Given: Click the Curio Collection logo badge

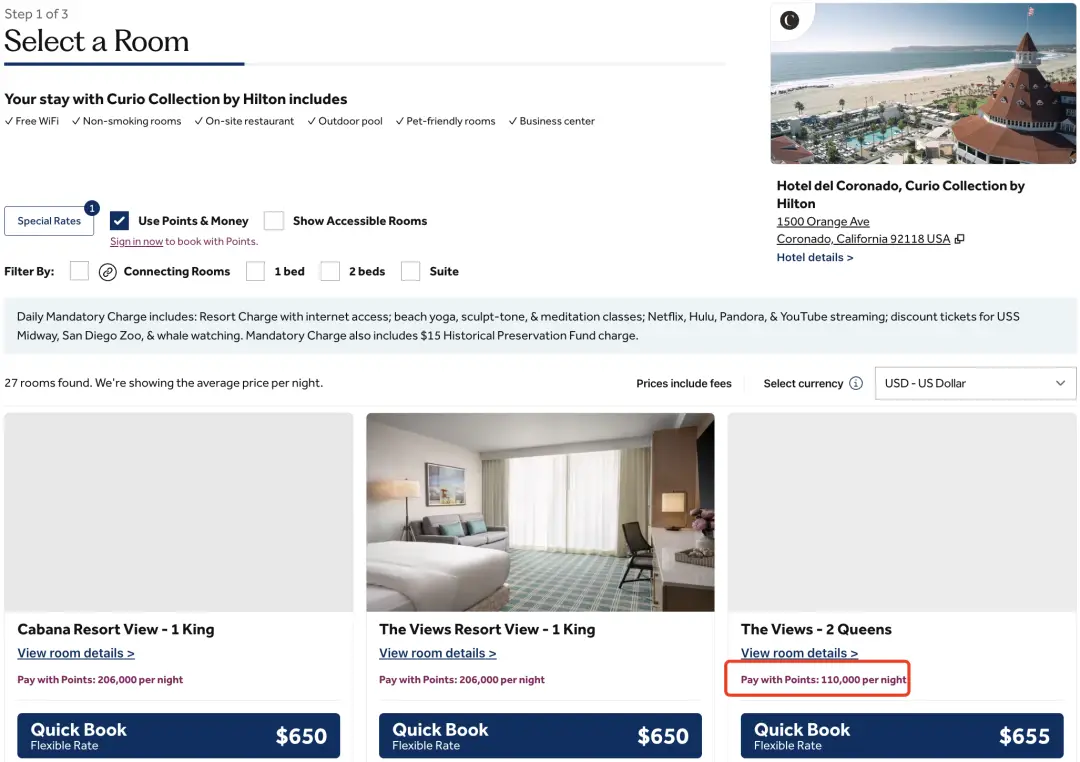Looking at the screenshot, I should (x=790, y=21).
